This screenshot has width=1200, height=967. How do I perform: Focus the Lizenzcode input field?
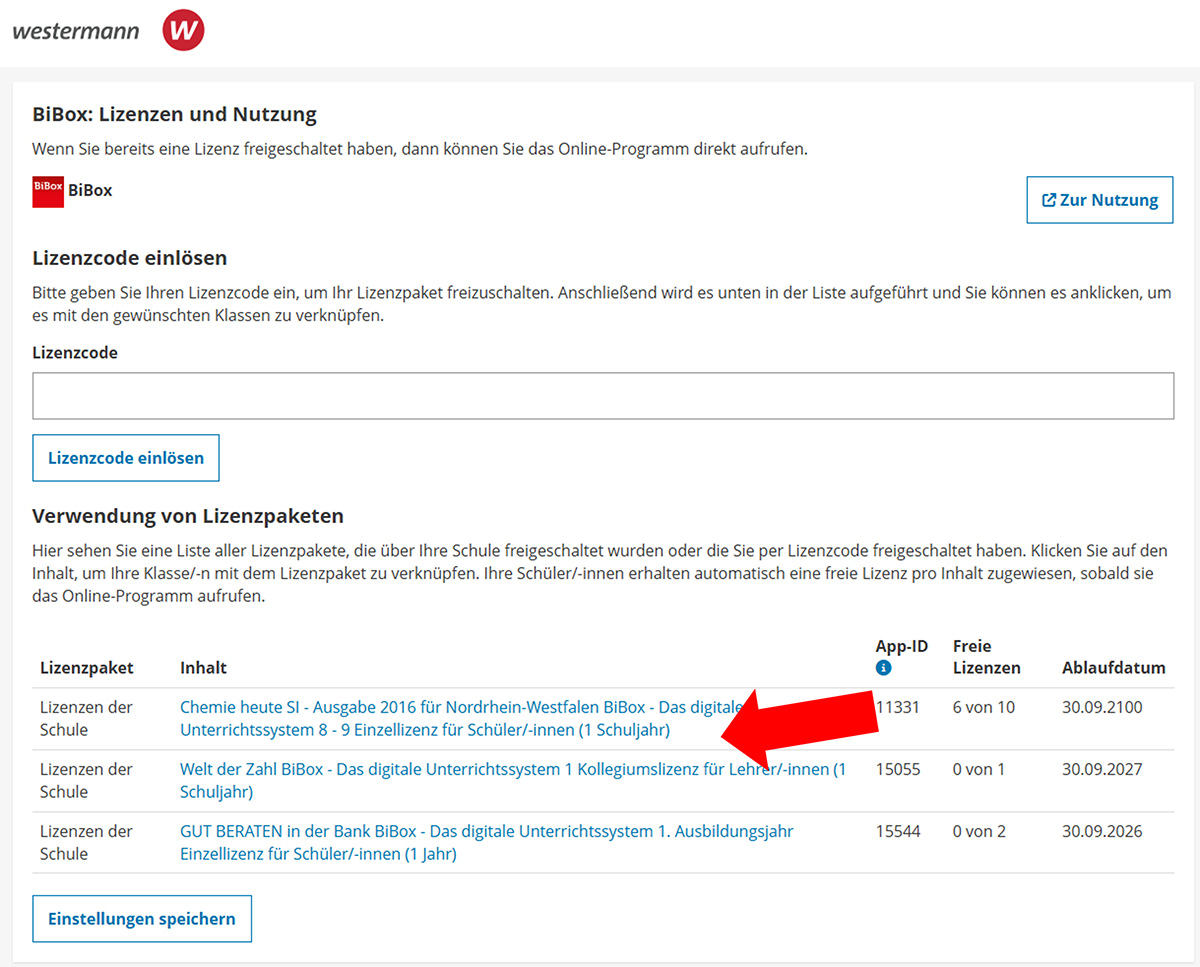[x=603, y=396]
